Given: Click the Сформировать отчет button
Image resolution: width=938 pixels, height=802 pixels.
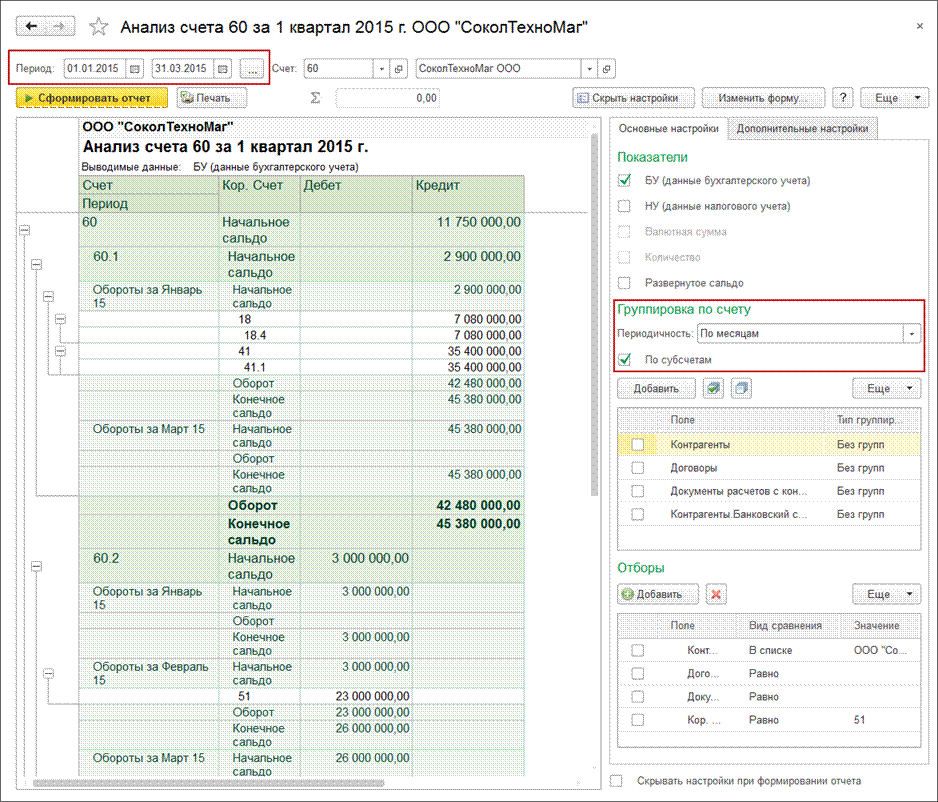Looking at the screenshot, I should (92, 98).
